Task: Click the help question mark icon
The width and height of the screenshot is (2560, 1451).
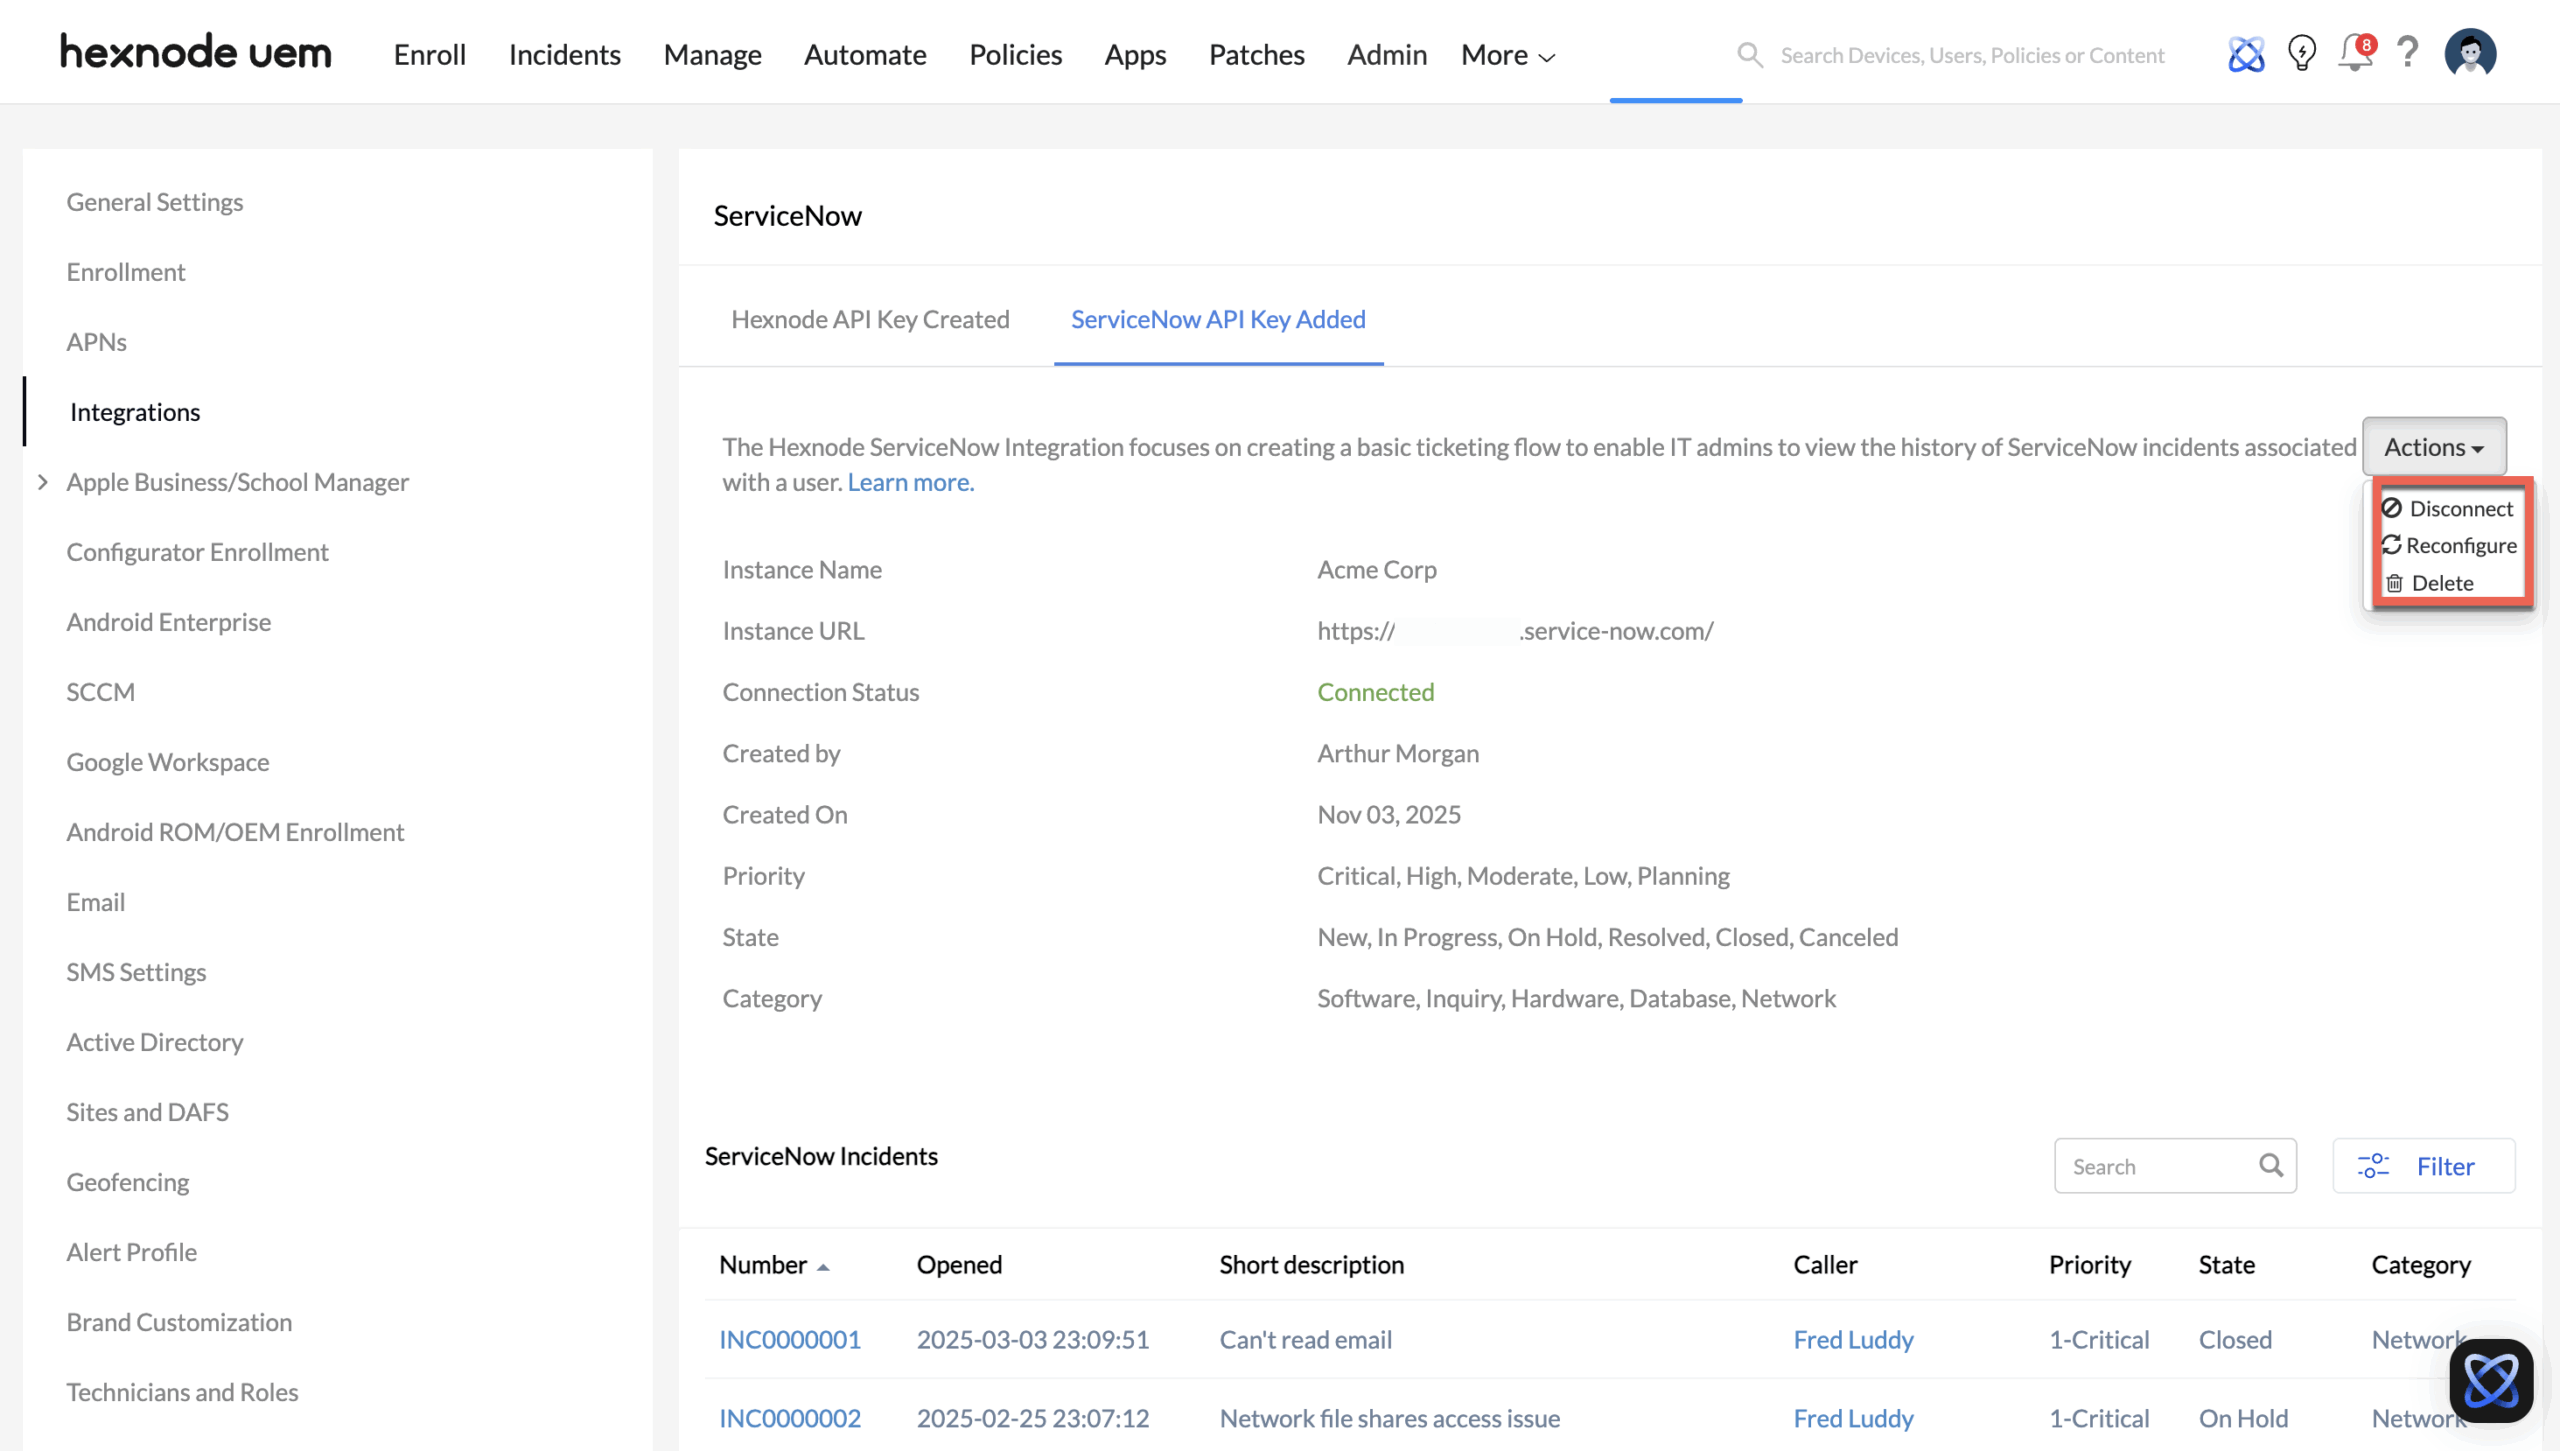Action: pos(2408,52)
